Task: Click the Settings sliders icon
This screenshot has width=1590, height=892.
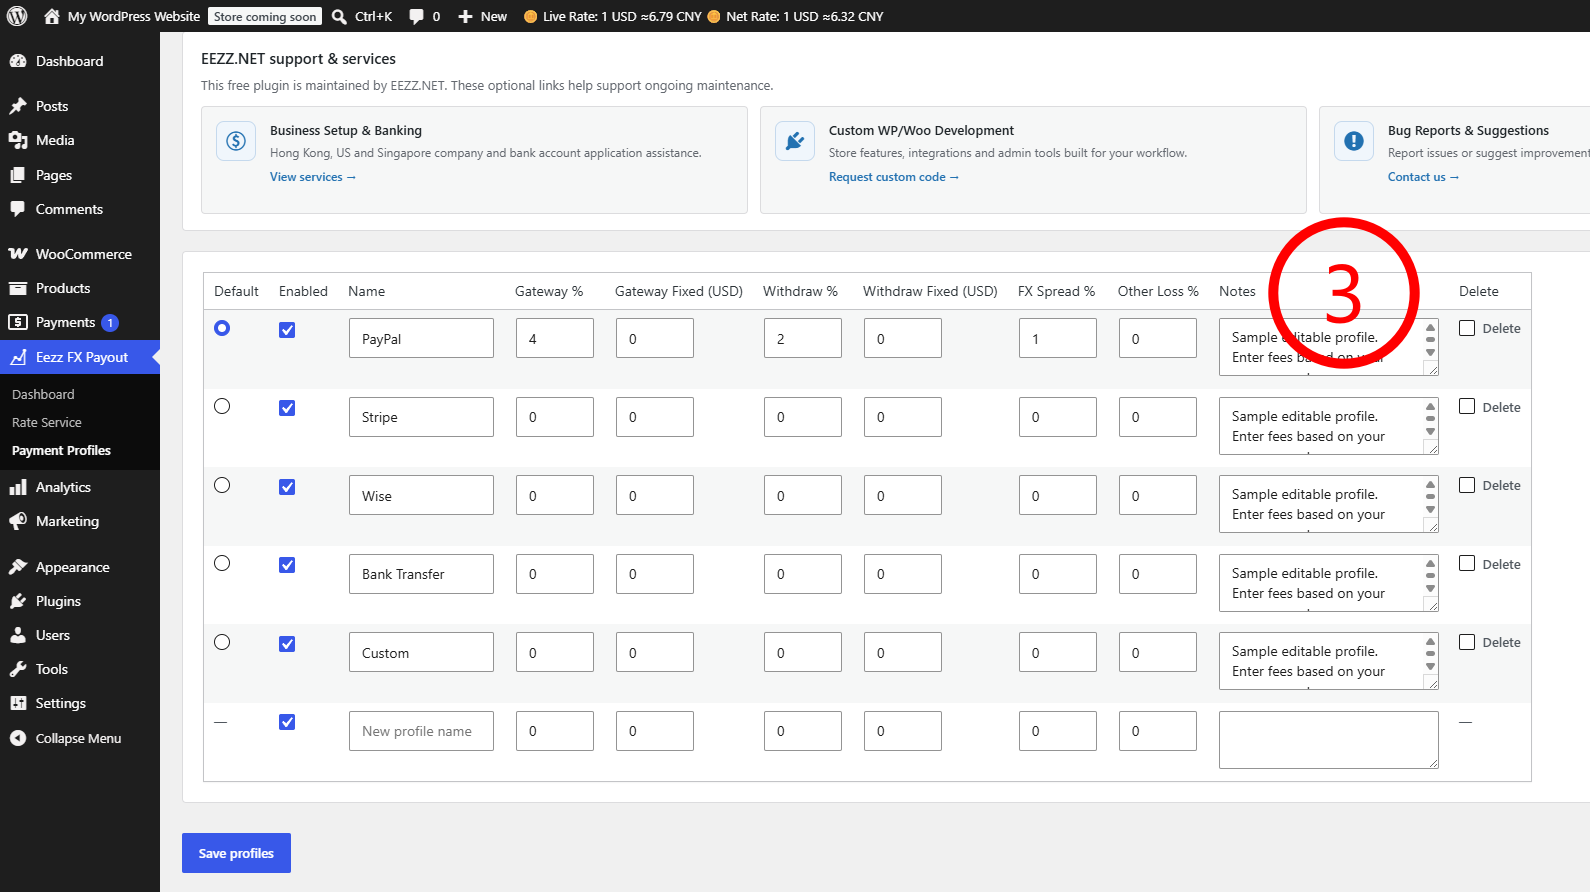Action: (x=18, y=703)
